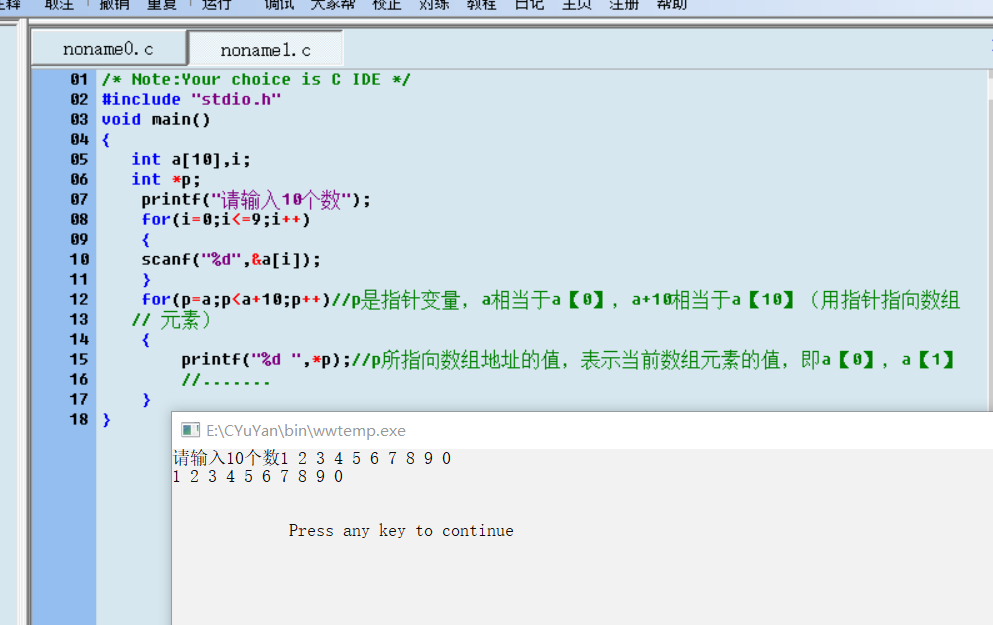
Task: Click the printf("%d ",*p) statement
Action: [266, 360]
